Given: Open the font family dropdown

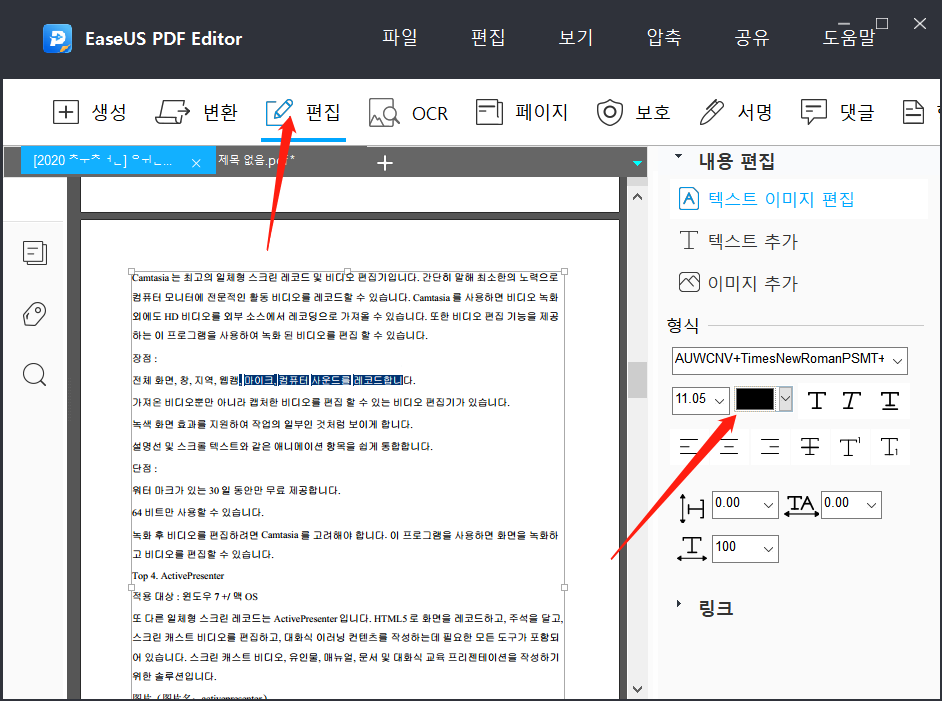Looking at the screenshot, I should click(789, 361).
